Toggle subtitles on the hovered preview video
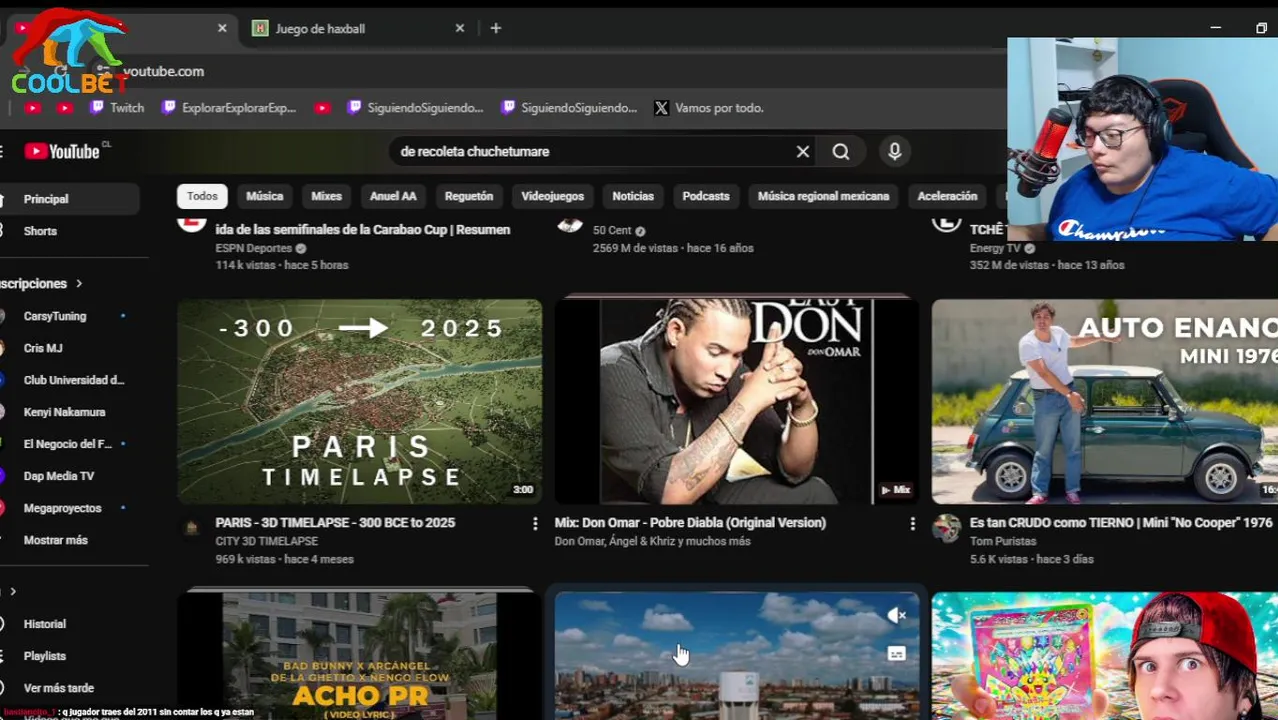 pyautogui.click(x=896, y=654)
